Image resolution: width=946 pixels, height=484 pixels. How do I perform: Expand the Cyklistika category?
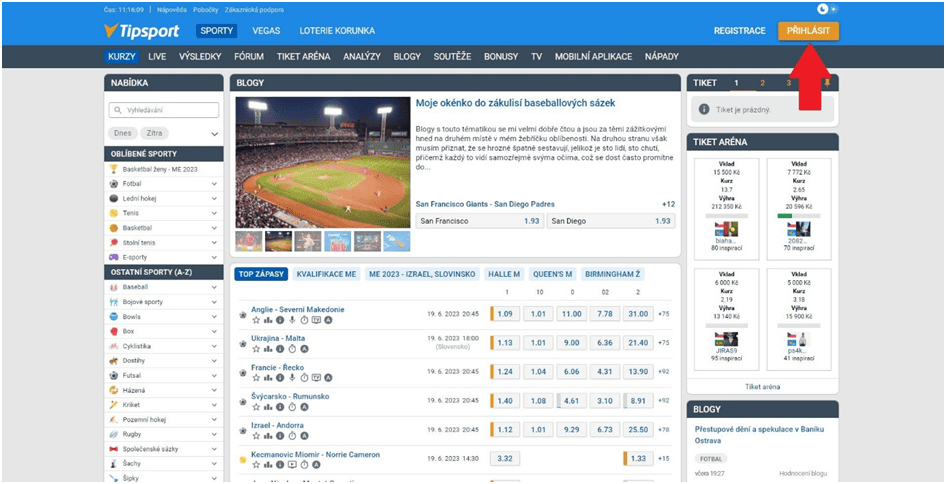214,346
